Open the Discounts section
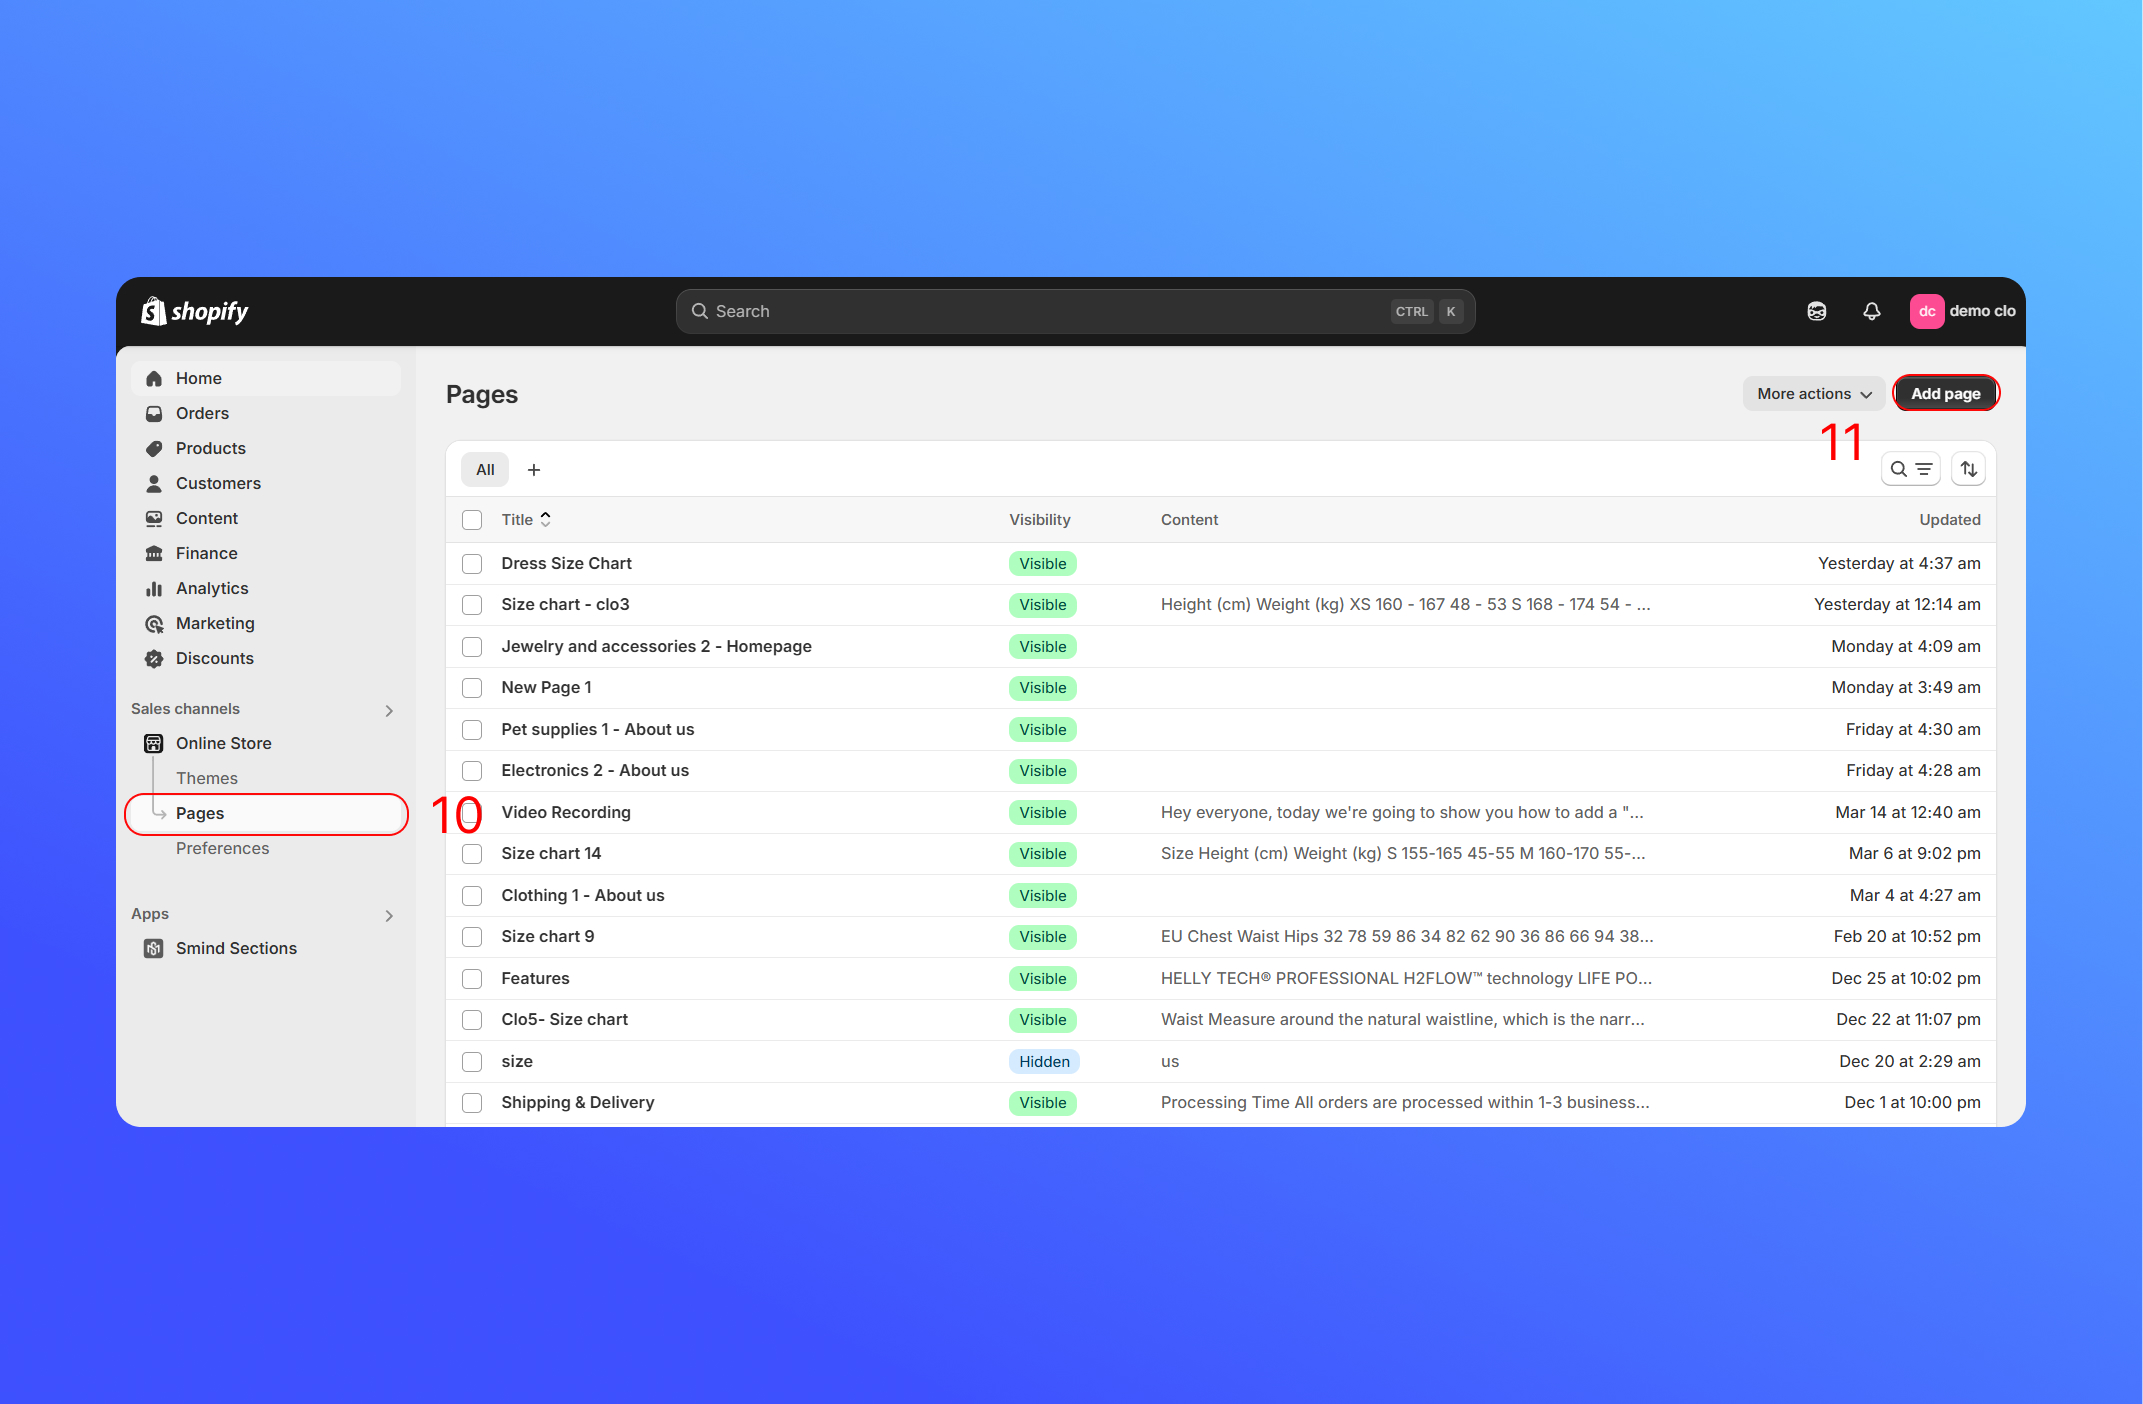This screenshot has height=1404, width=2143. coord(214,658)
